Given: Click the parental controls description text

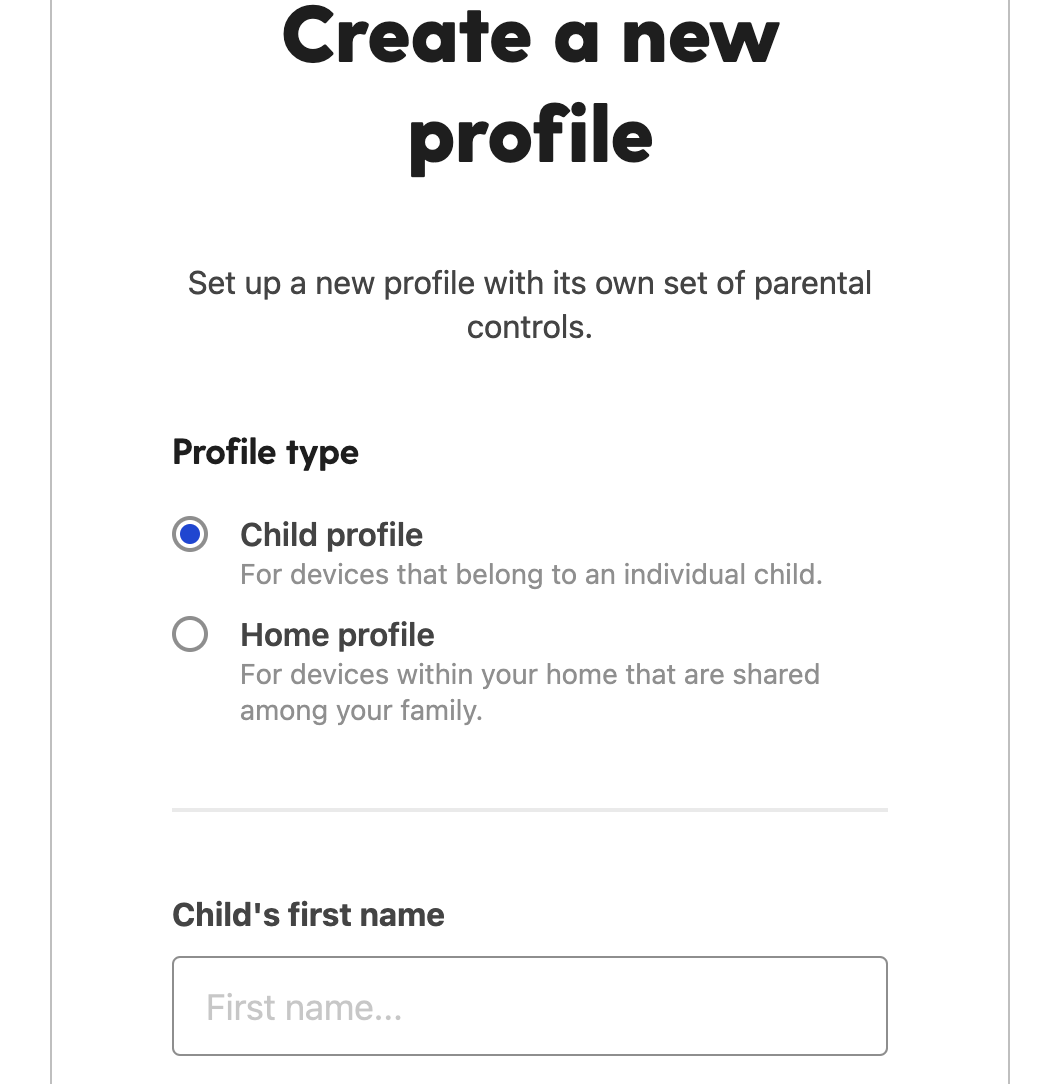Looking at the screenshot, I should pos(529,303).
